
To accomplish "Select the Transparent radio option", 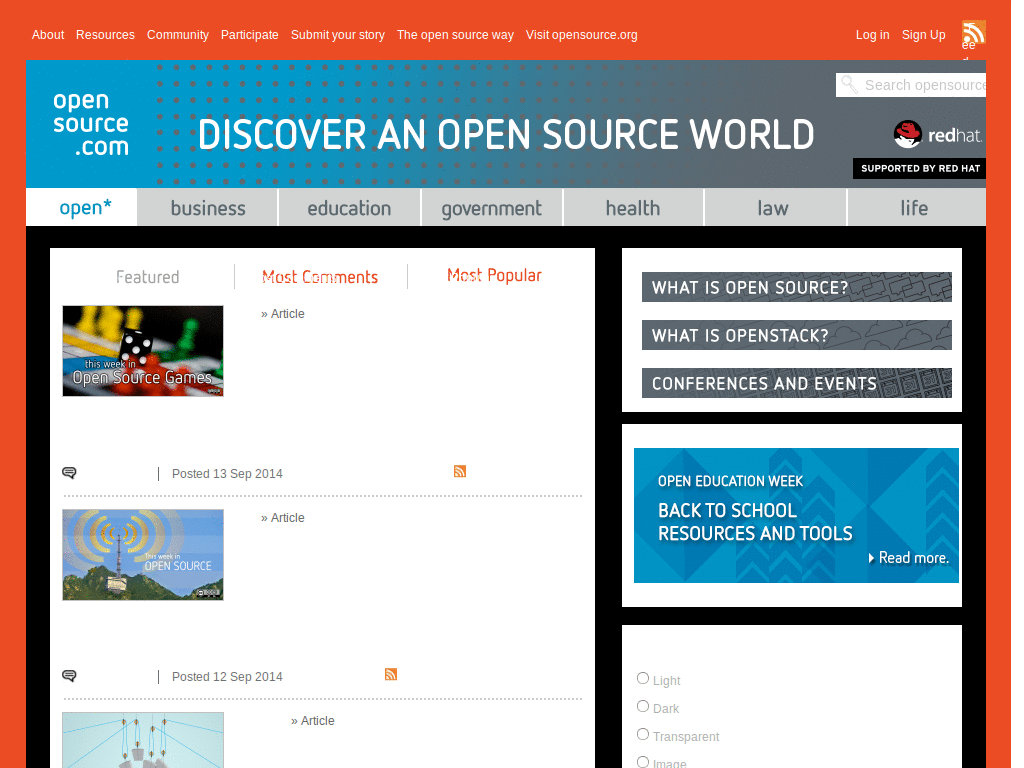I will coord(643,735).
